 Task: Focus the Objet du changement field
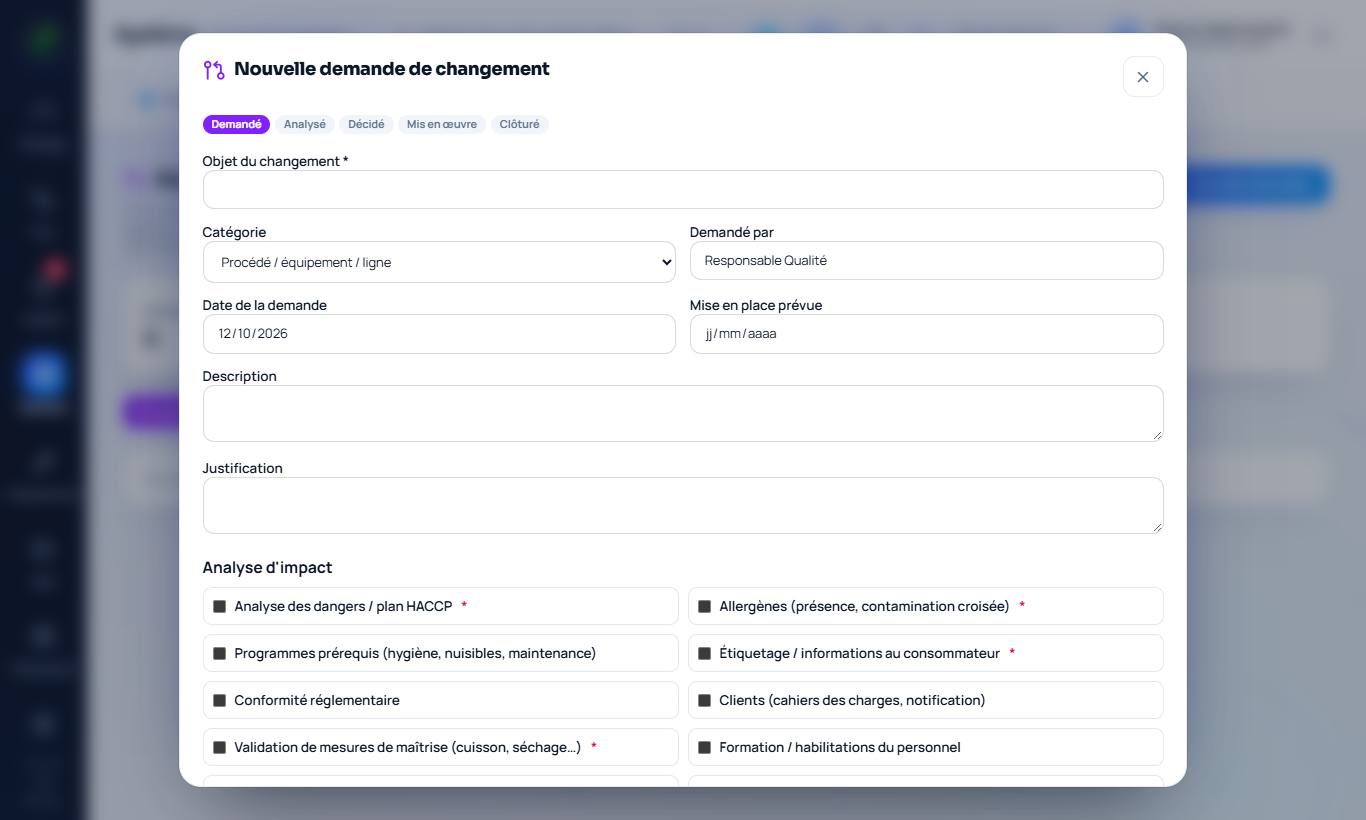point(683,190)
